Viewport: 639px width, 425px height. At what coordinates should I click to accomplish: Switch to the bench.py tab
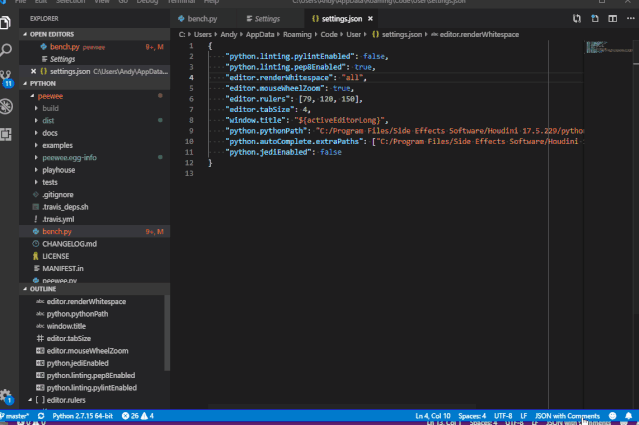[203, 19]
